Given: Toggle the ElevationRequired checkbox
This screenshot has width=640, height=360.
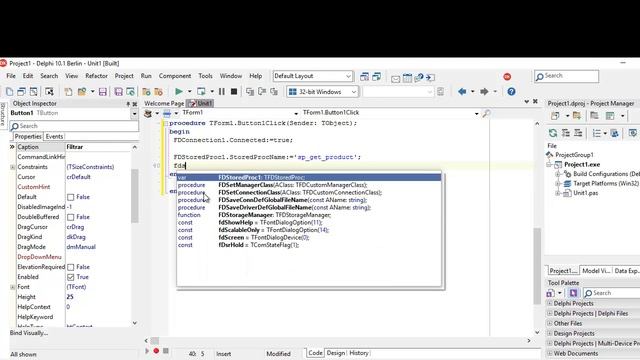Looking at the screenshot, I should [x=71, y=267].
